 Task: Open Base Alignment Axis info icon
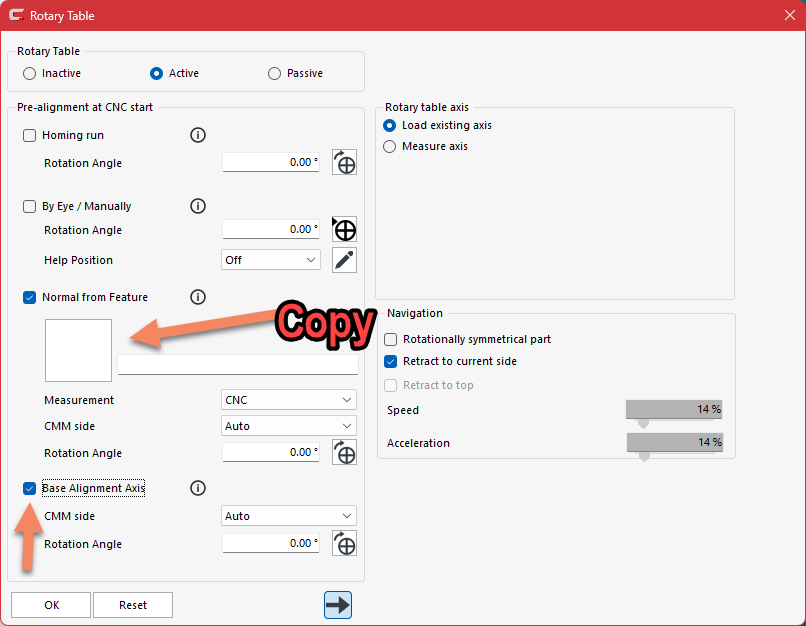[198, 488]
